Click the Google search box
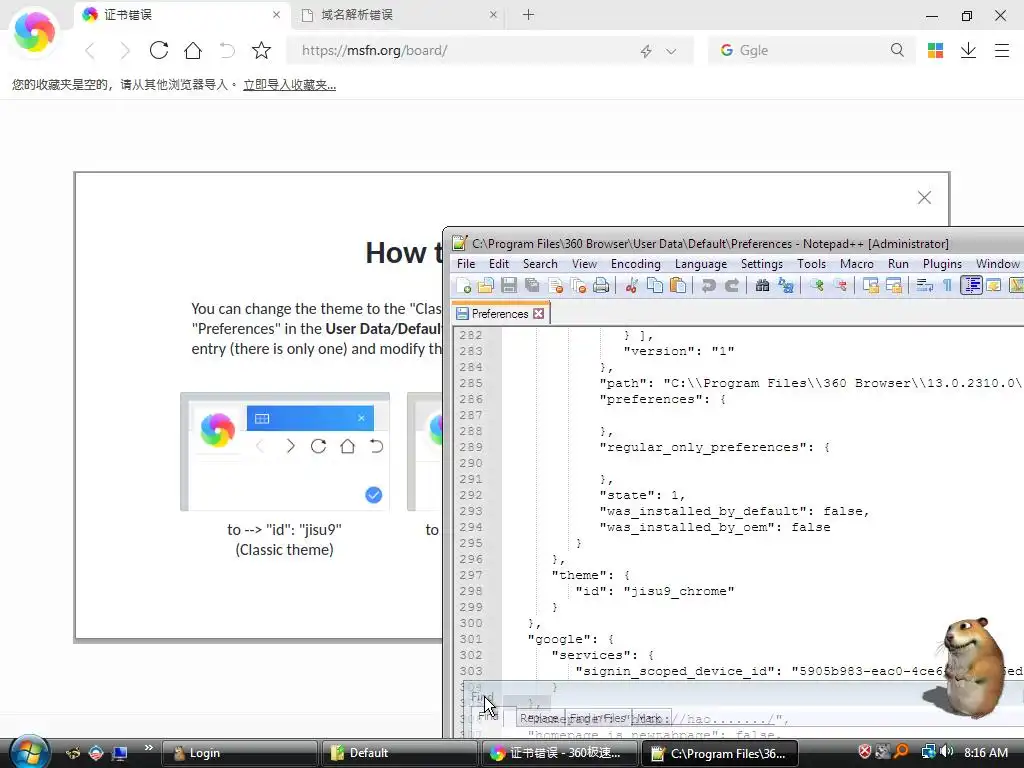The width and height of the screenshot is (1024, 768). coord(810,50)
